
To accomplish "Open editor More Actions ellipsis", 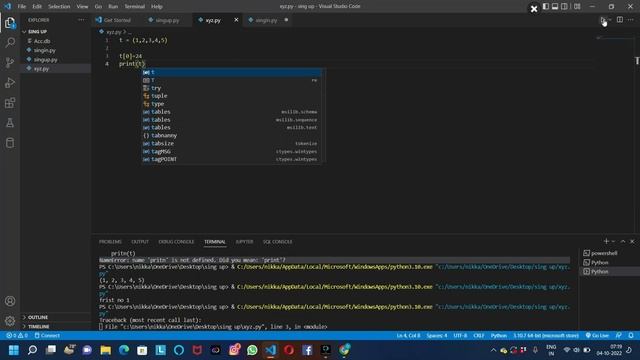I will [631, 20].
